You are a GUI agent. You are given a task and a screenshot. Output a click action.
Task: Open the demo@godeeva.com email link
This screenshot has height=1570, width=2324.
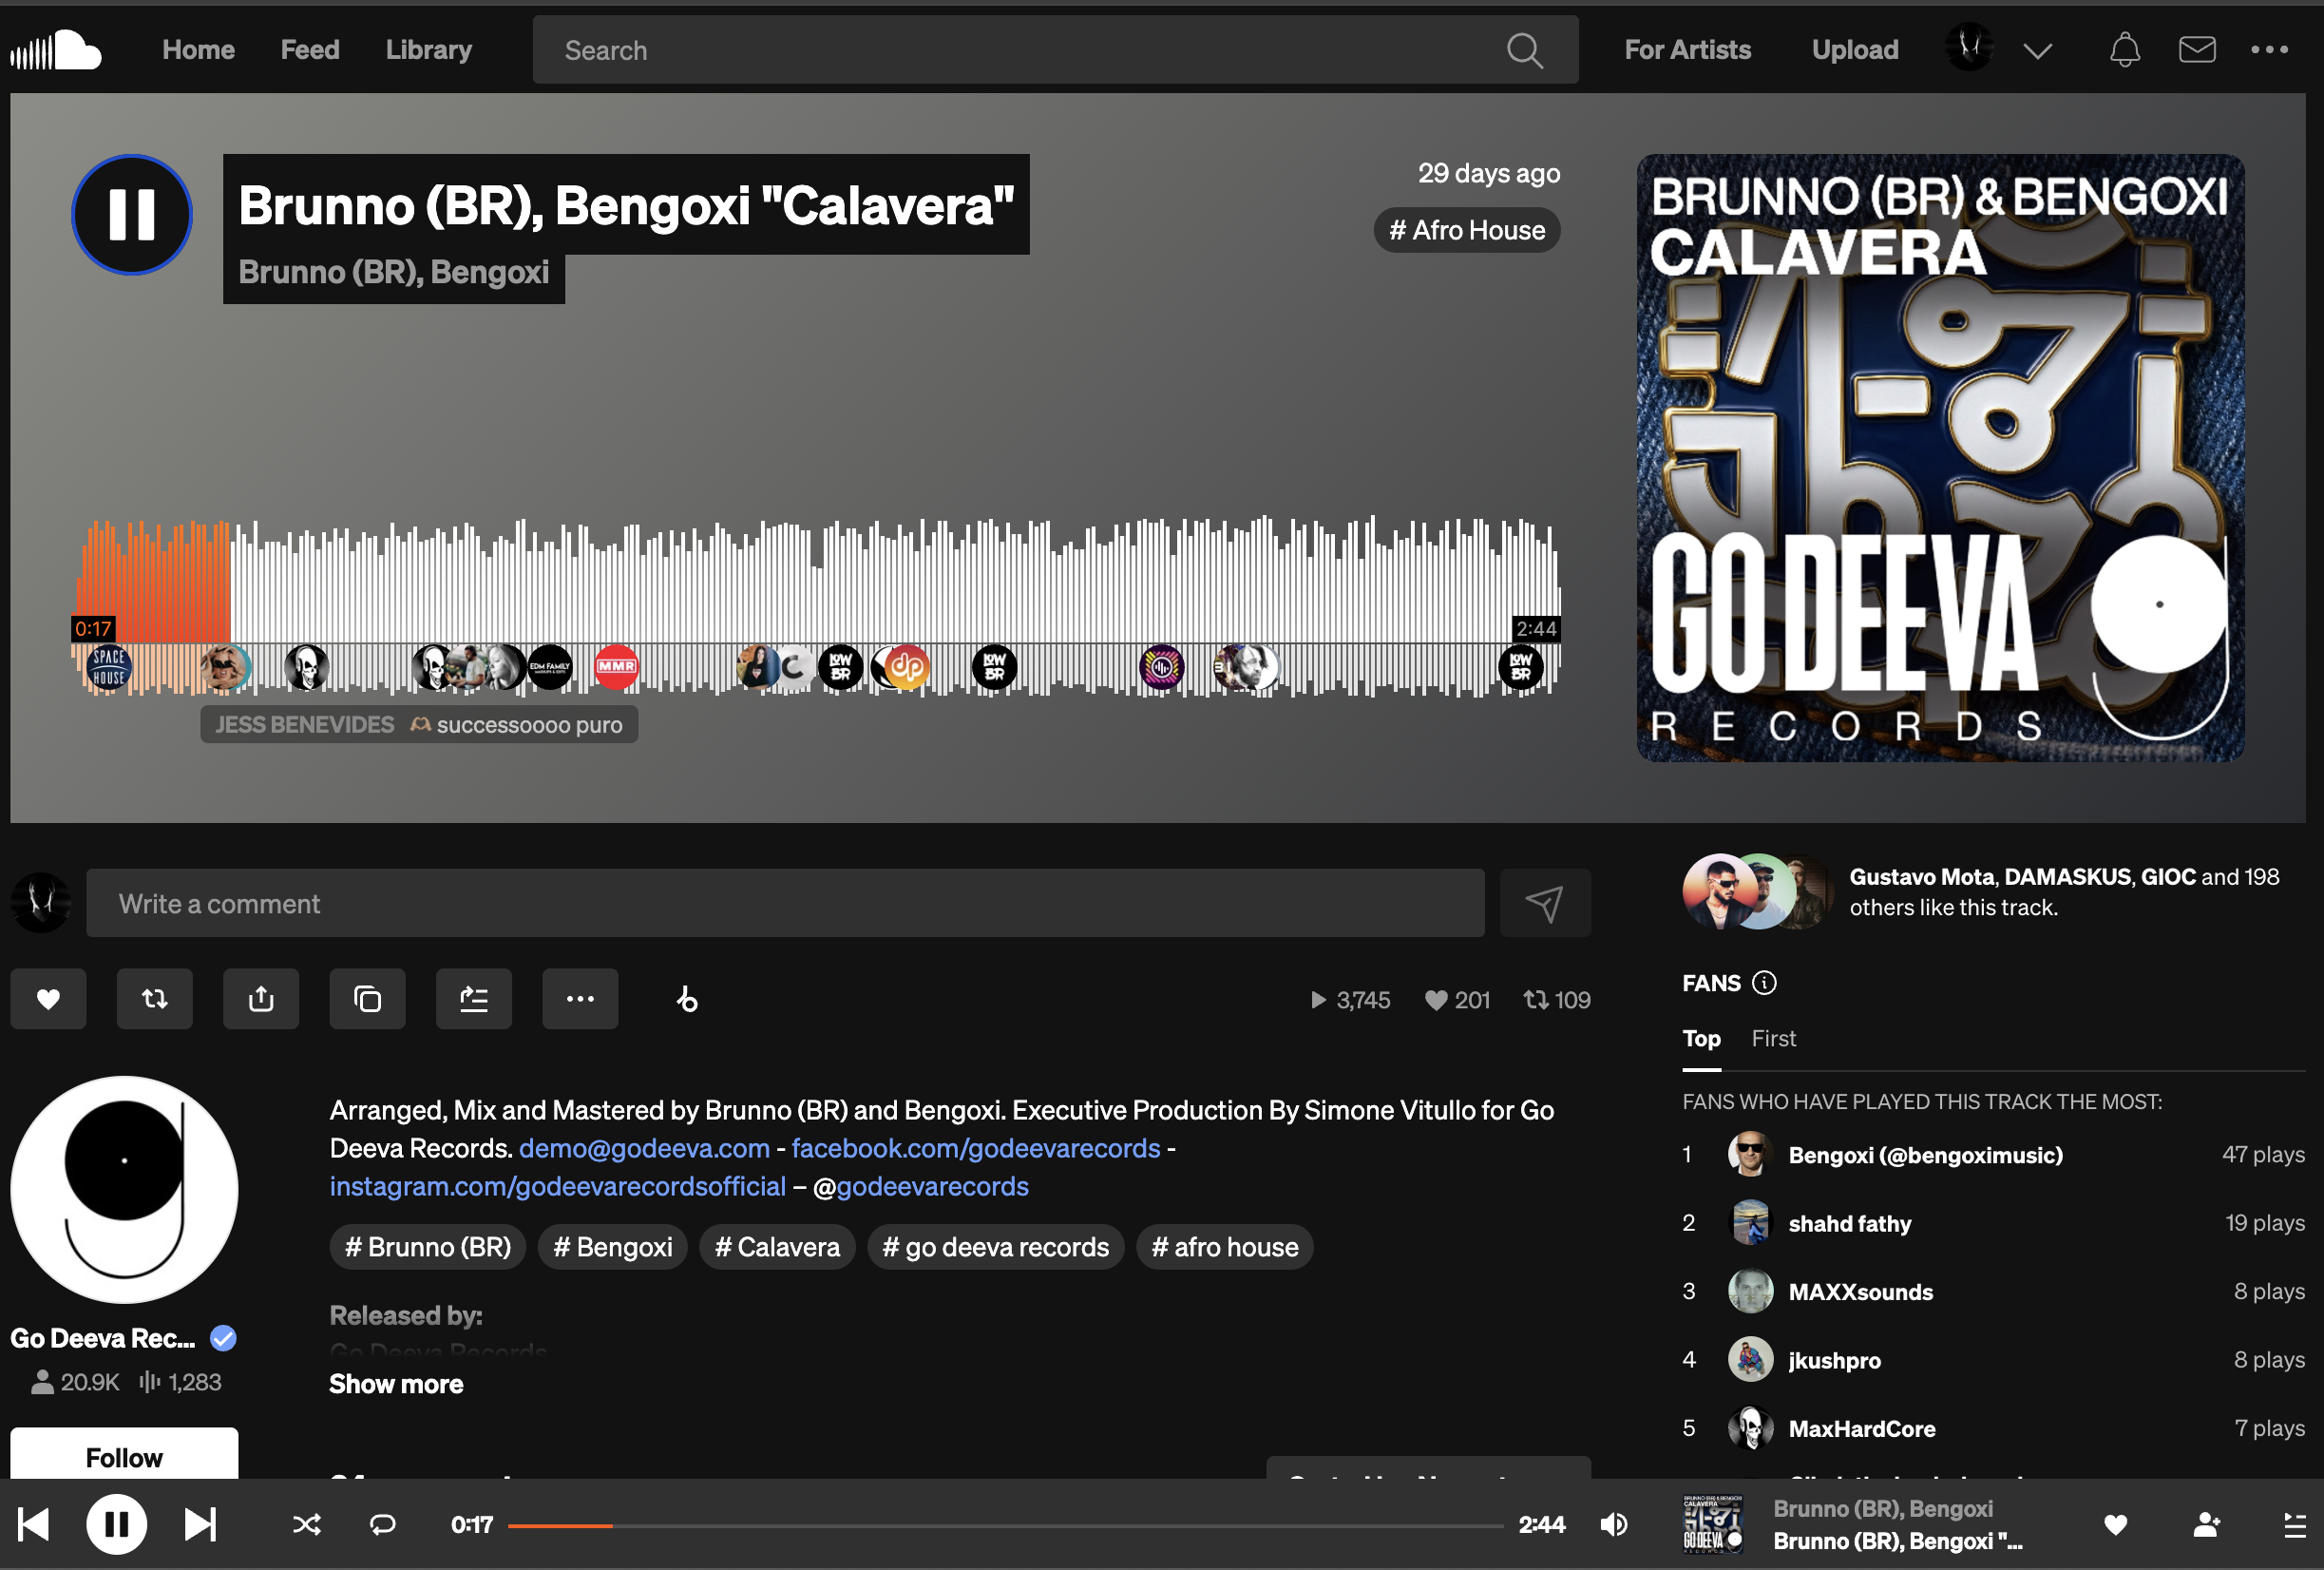tap(644, 1148)
